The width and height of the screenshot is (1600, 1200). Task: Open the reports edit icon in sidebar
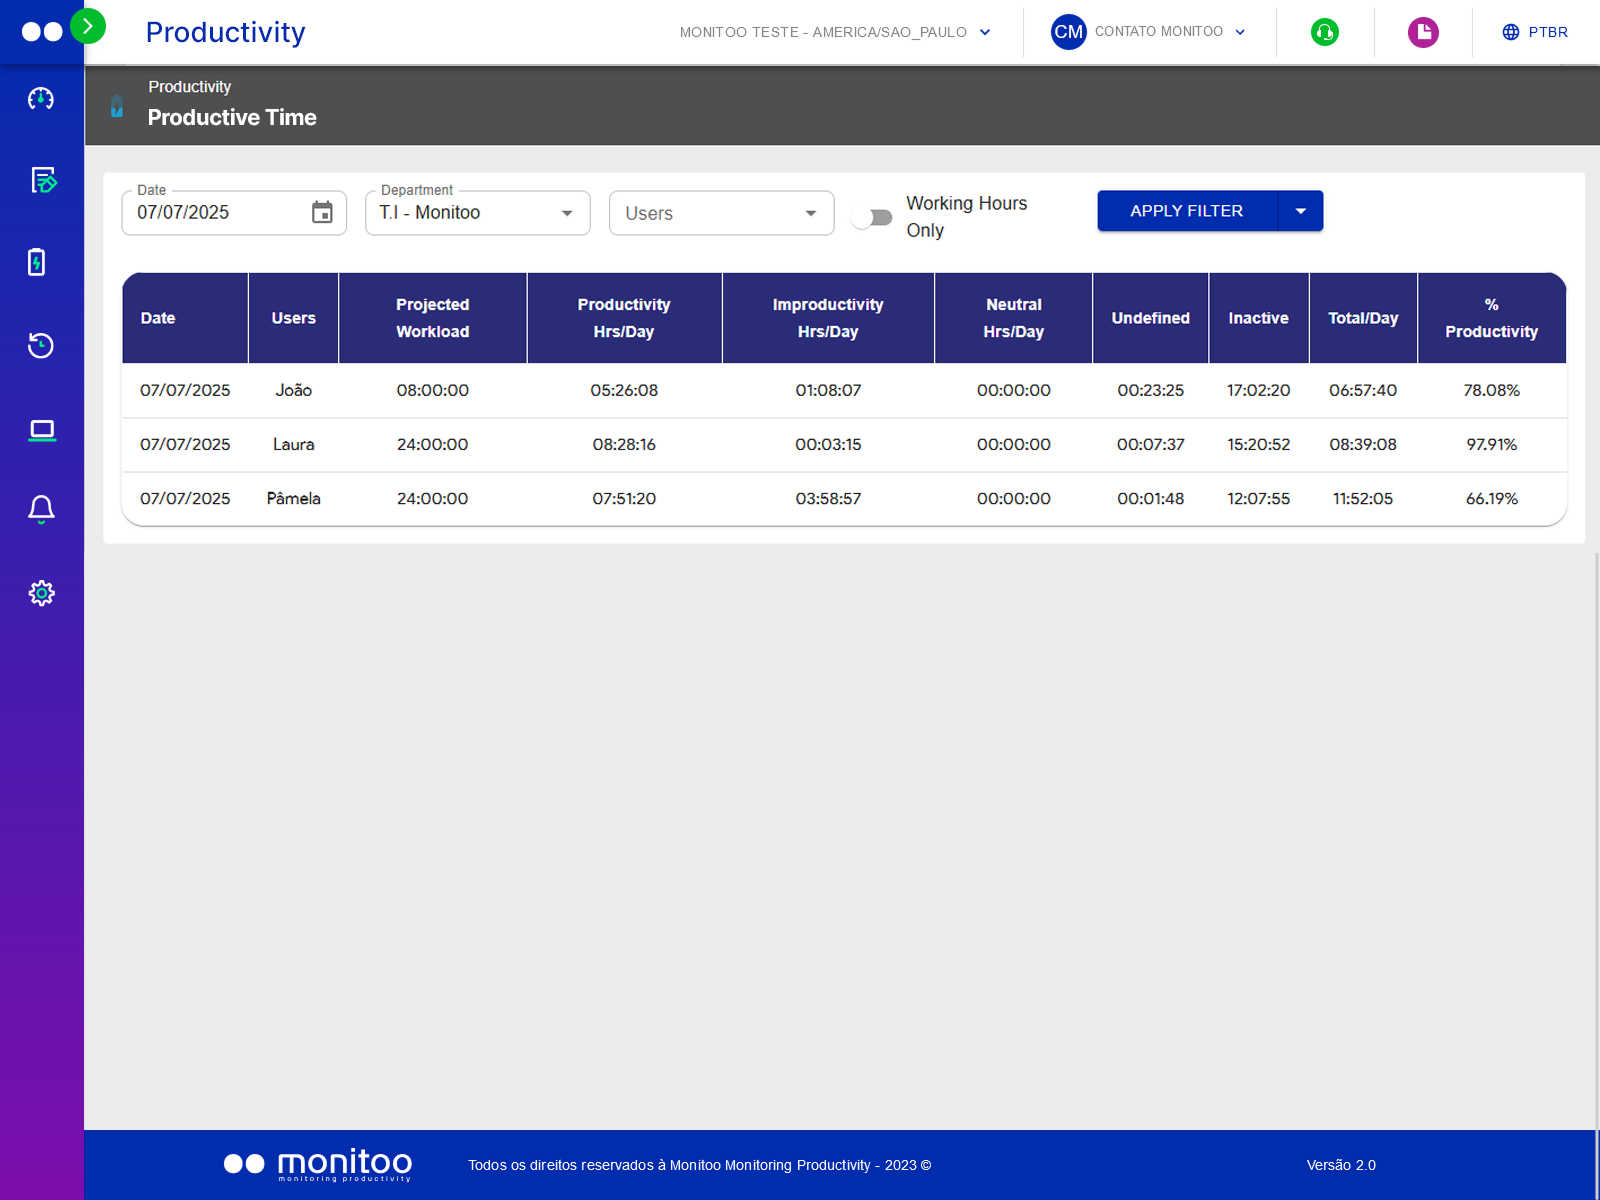[41, 182]
